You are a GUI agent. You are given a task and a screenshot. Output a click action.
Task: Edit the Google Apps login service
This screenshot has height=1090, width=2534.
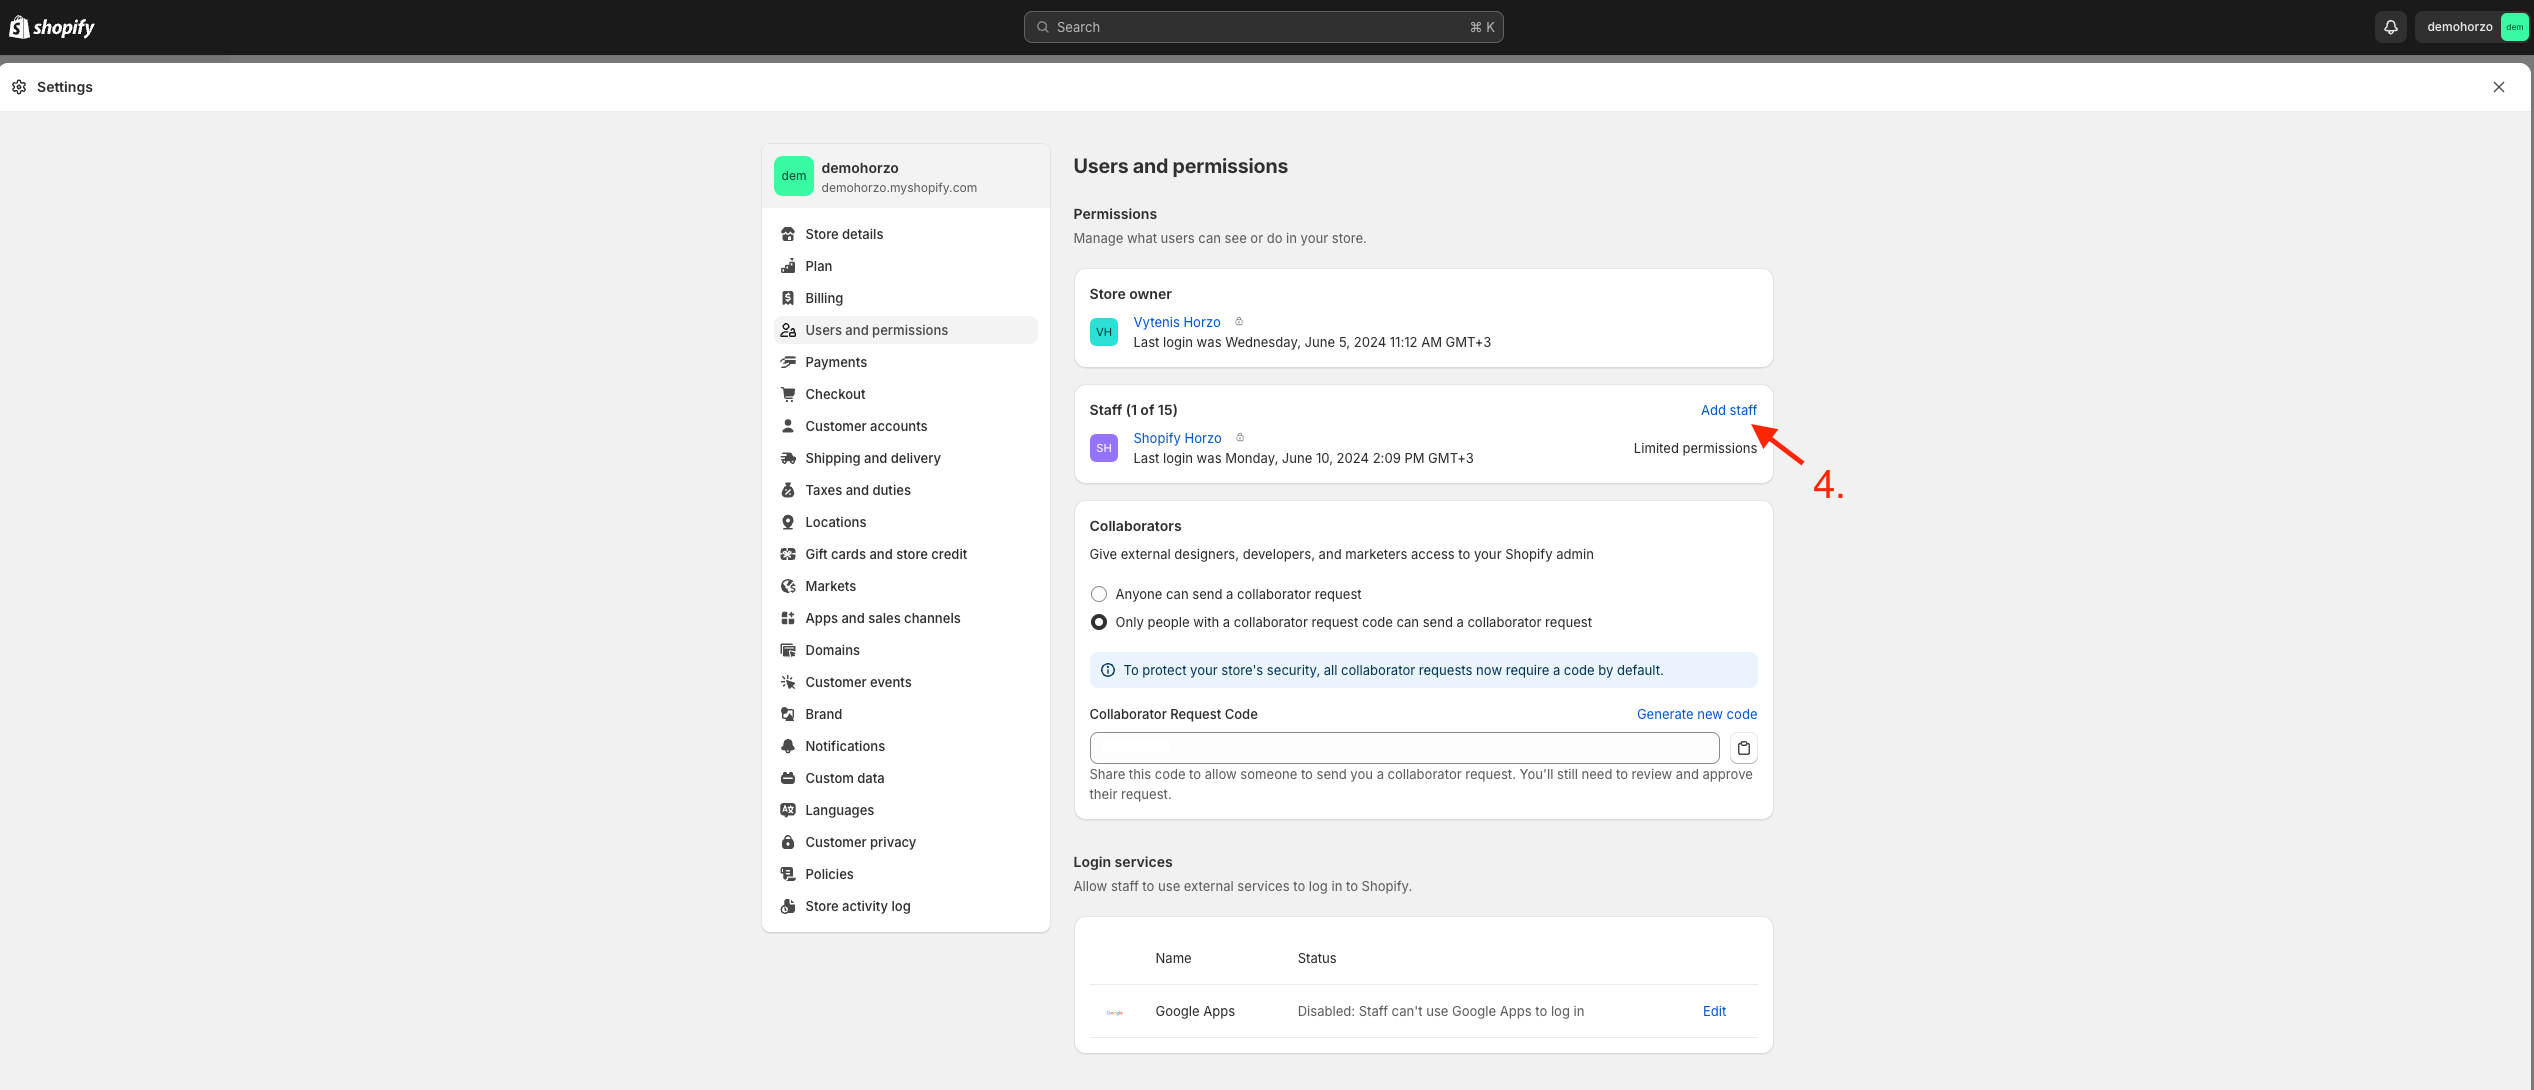coord(1714,1011)
